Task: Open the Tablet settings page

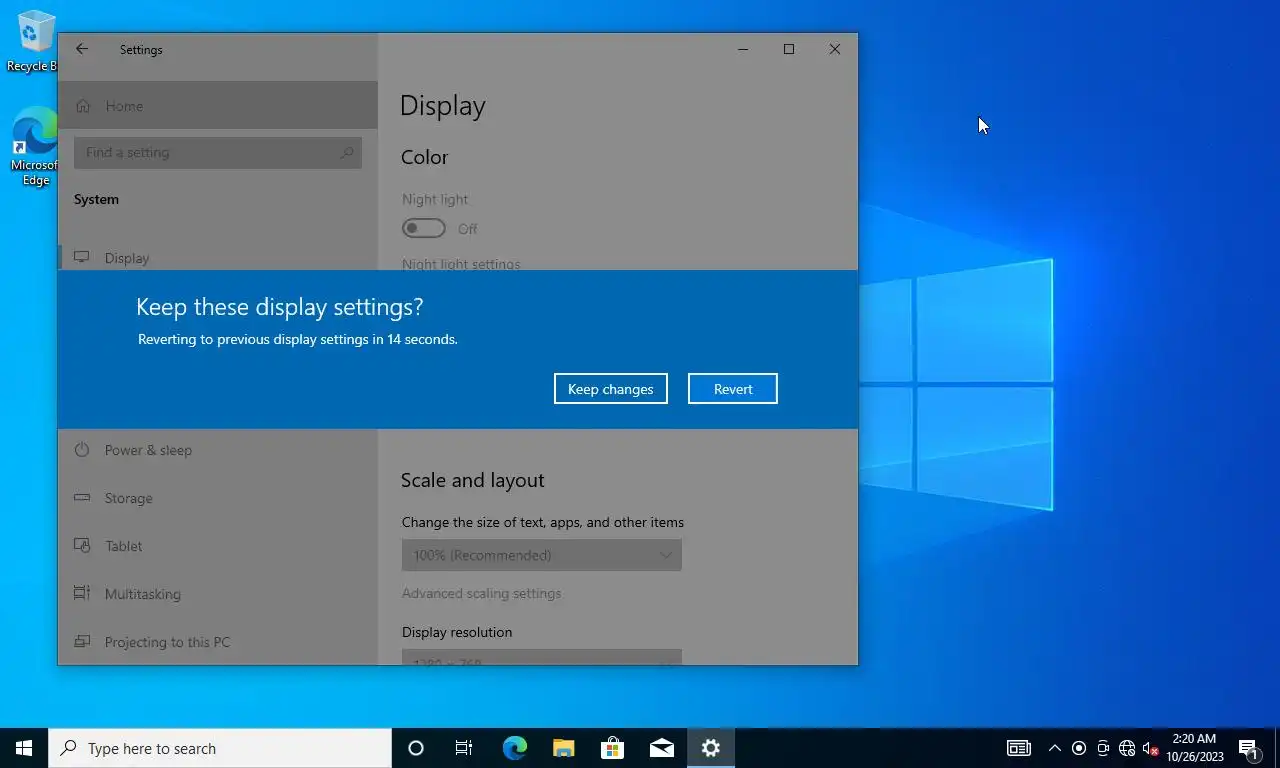Action: coord(218,546)
